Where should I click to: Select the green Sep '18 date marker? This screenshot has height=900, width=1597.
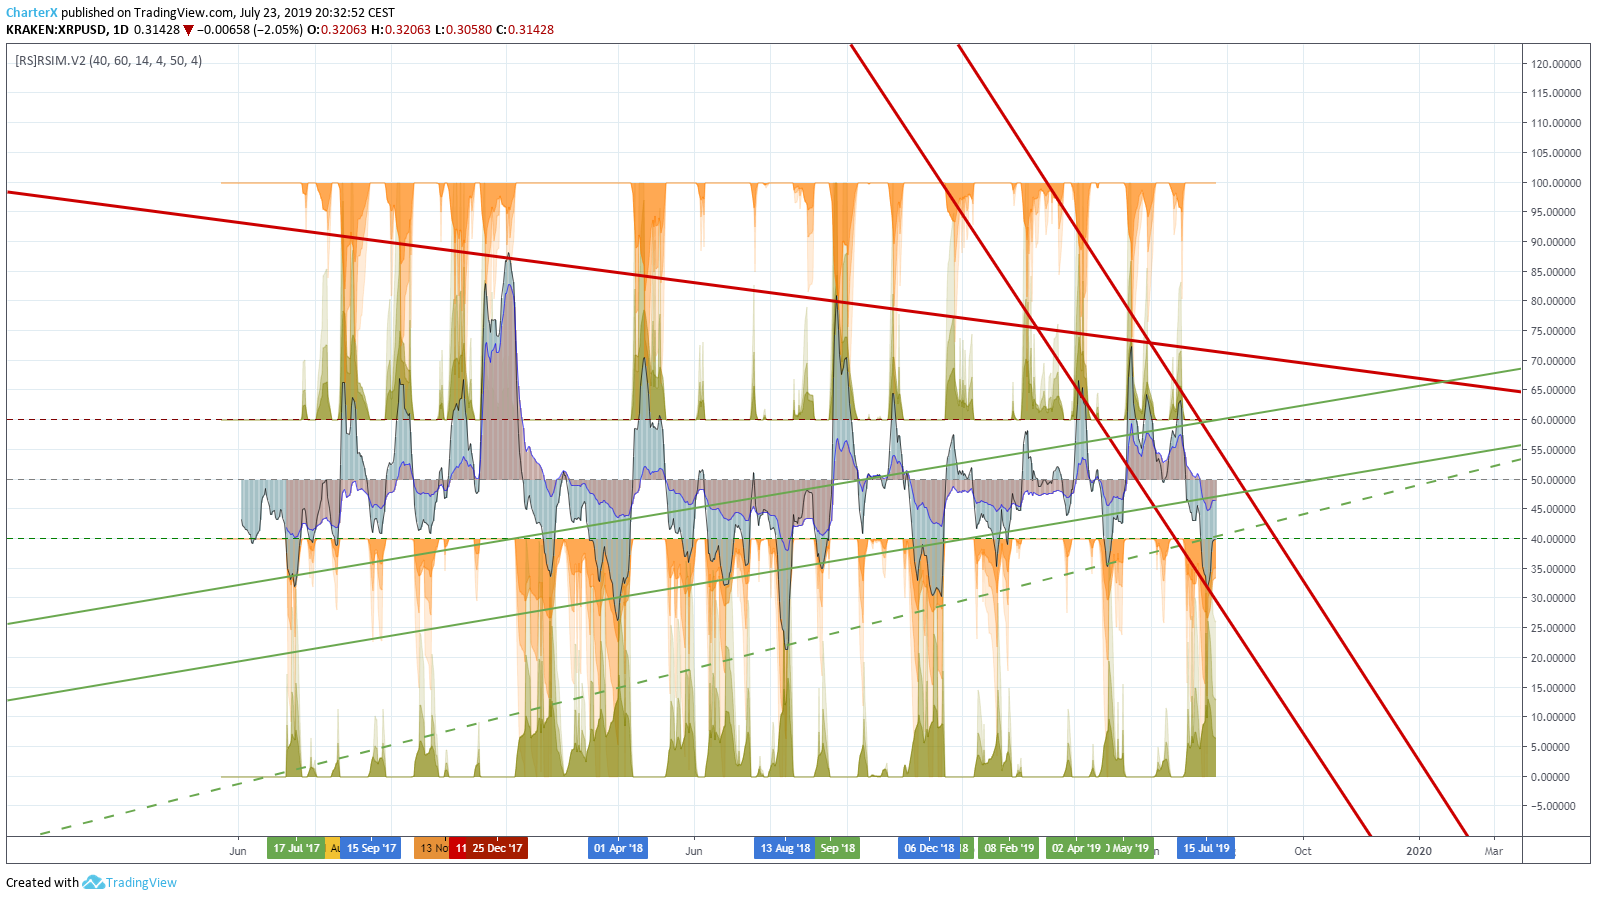tap(837, 848)
